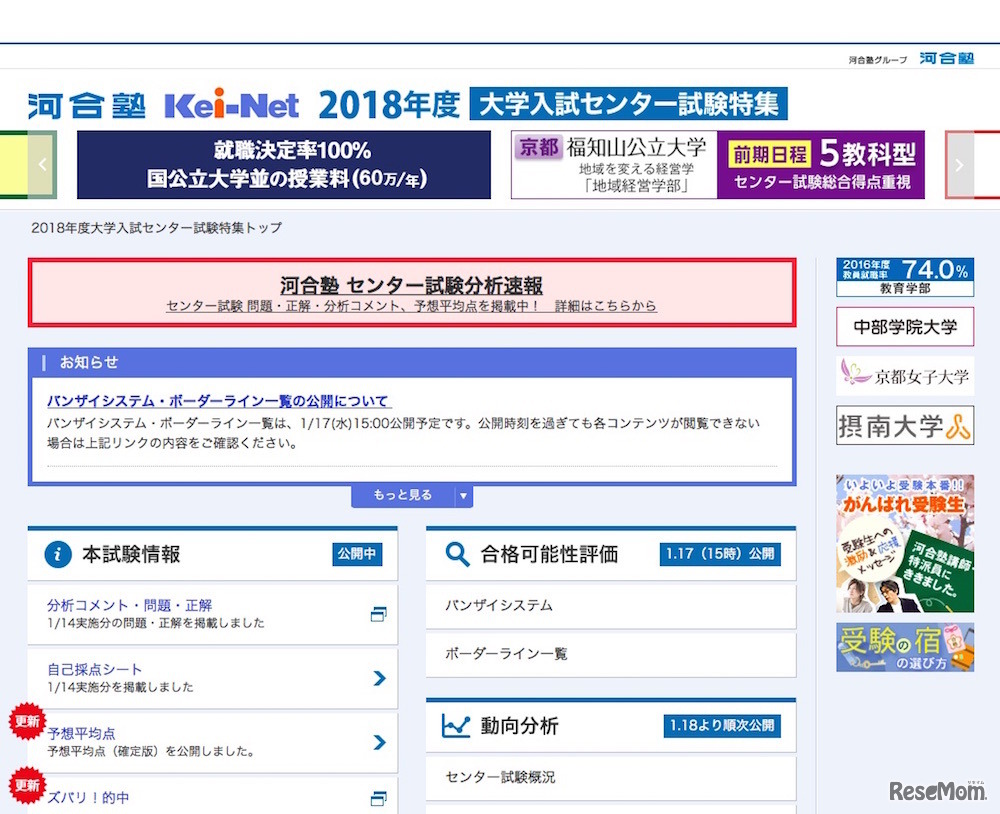
Task: Open the バンザイシステム・ボーダーライン一覧の公開について notice
Action: 219,401
